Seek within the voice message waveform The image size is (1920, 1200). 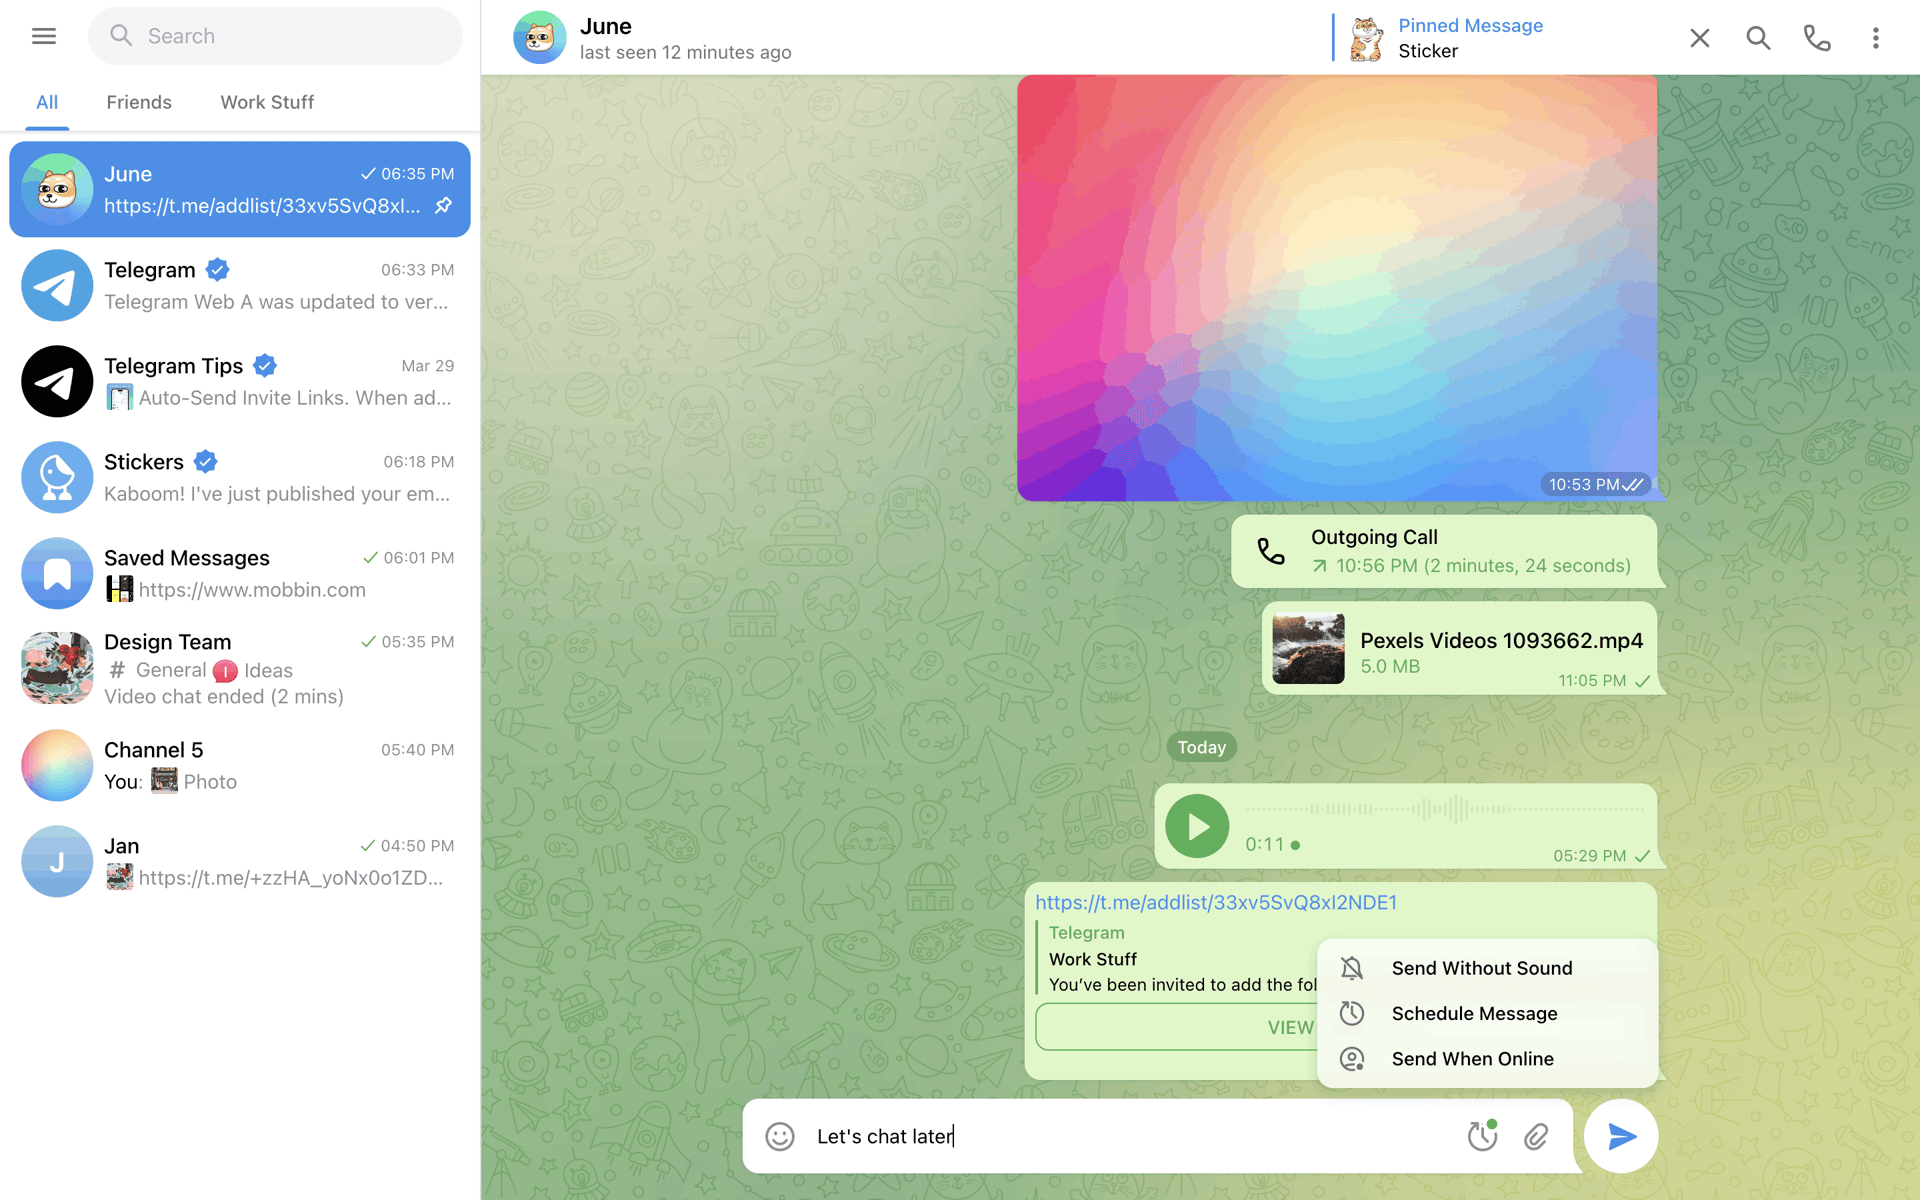(x=1445, y=809)
